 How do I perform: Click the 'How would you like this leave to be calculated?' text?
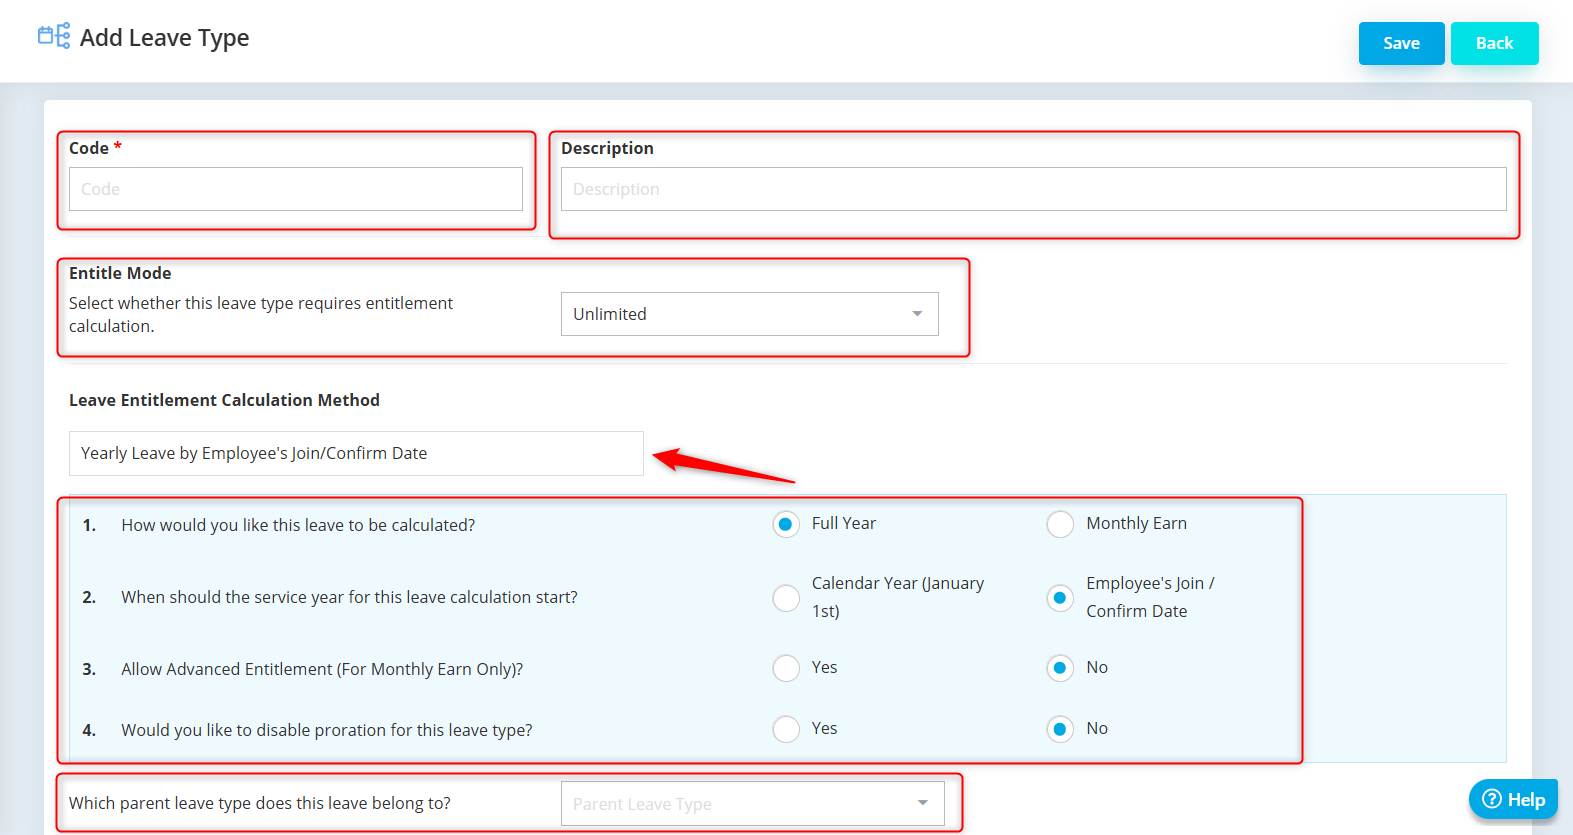click(298, 525)
